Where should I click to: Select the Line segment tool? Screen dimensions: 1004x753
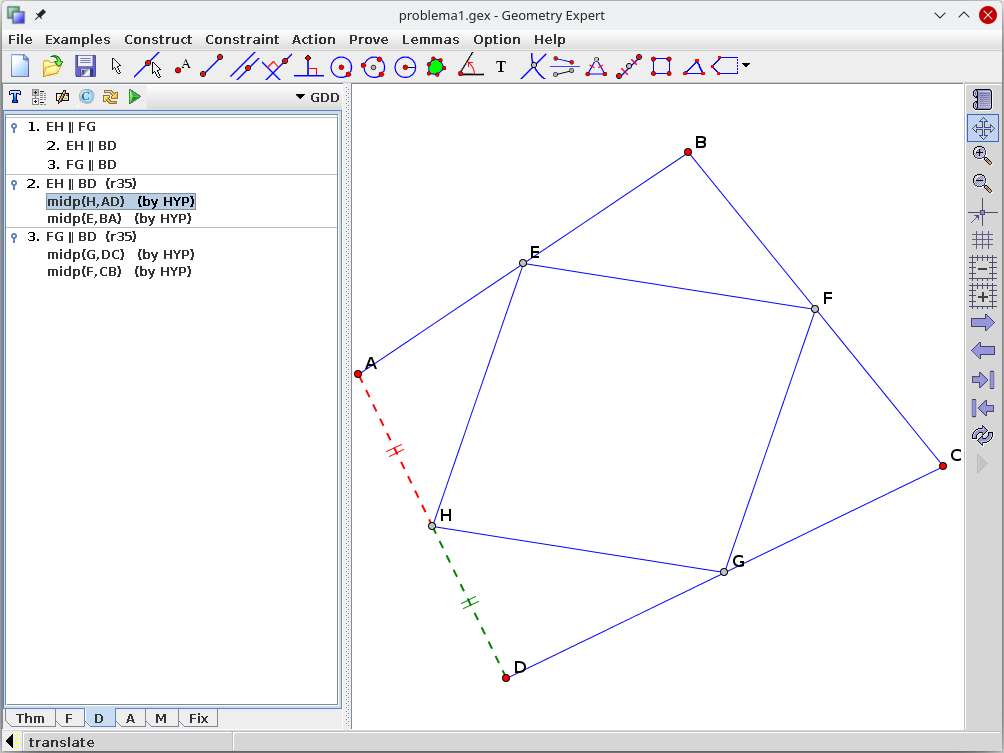point(212,66)
